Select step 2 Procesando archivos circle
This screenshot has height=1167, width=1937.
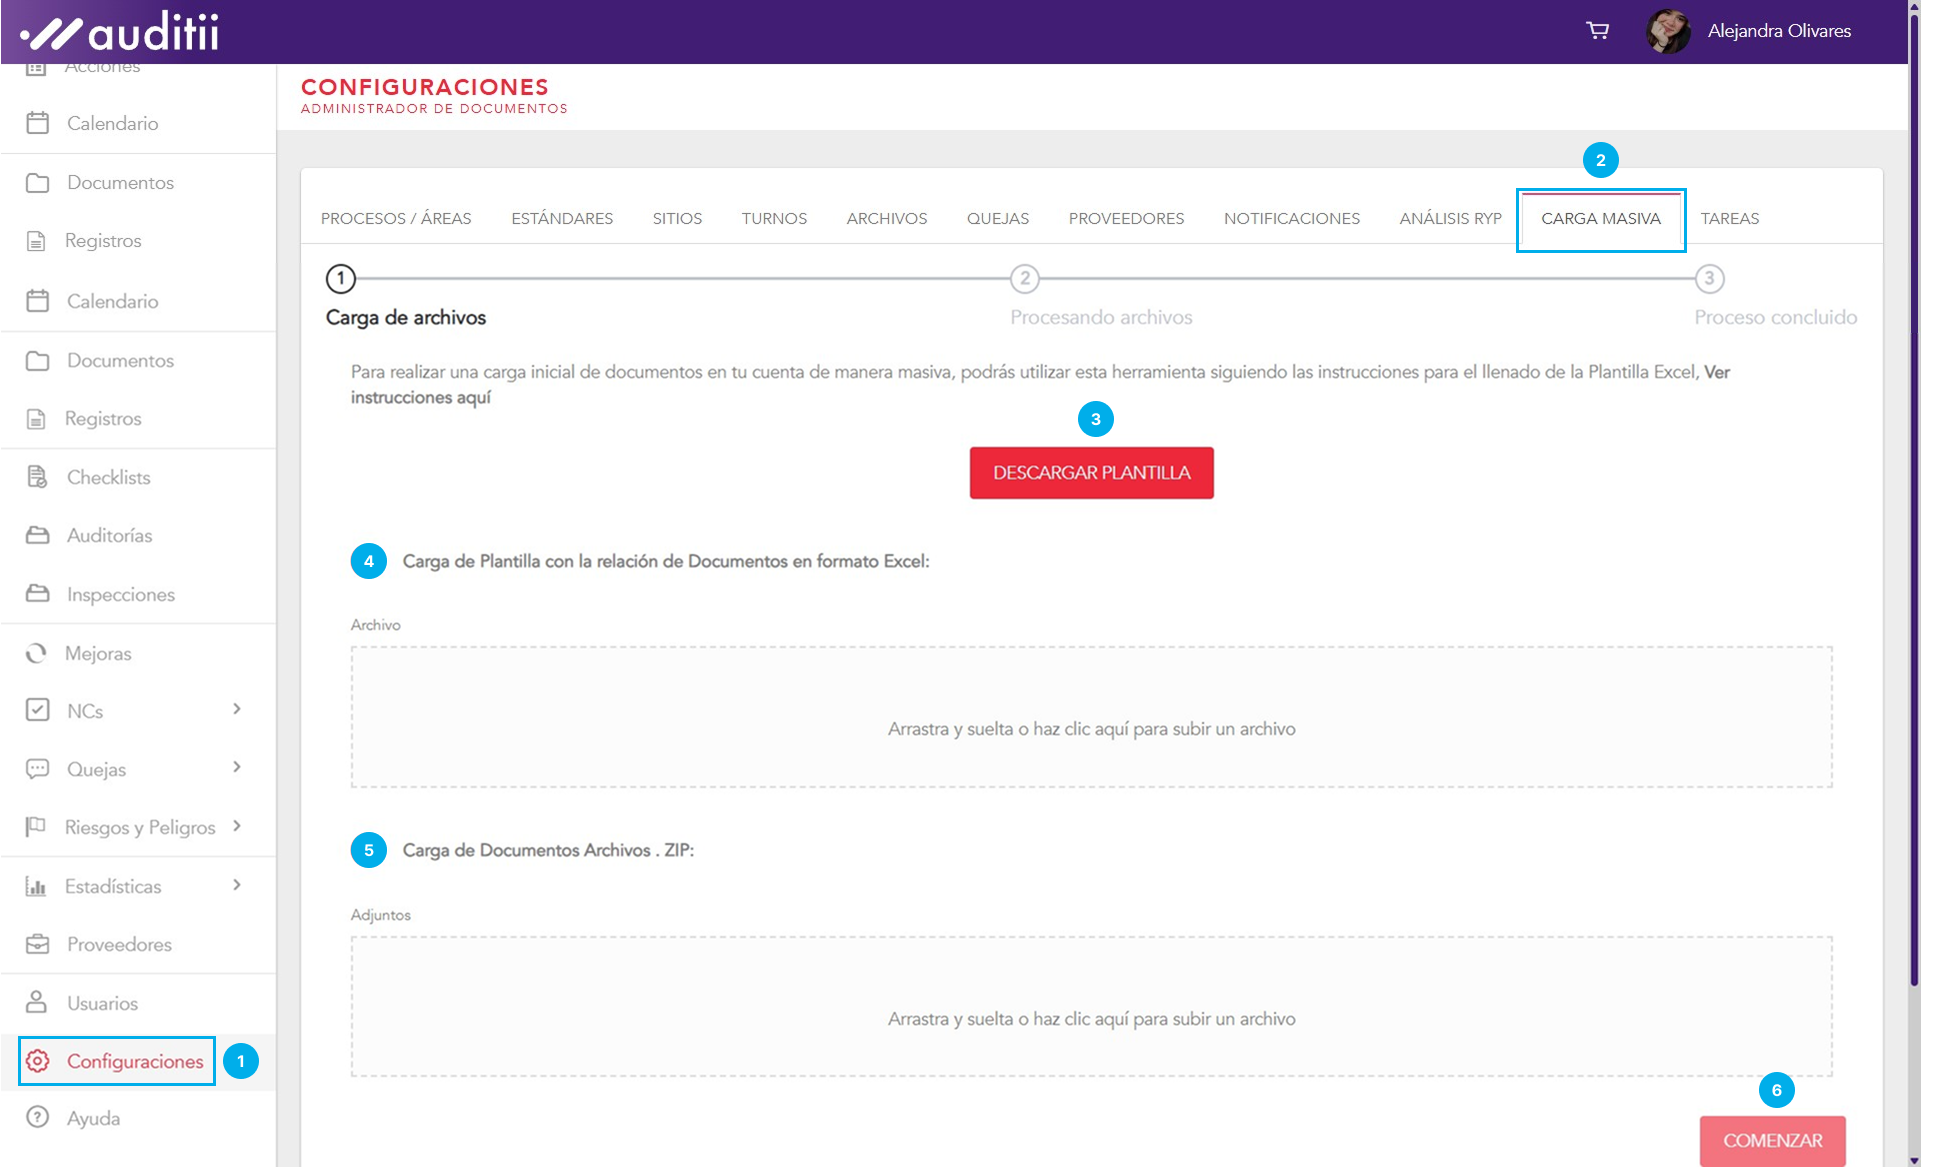[1024, 279]
